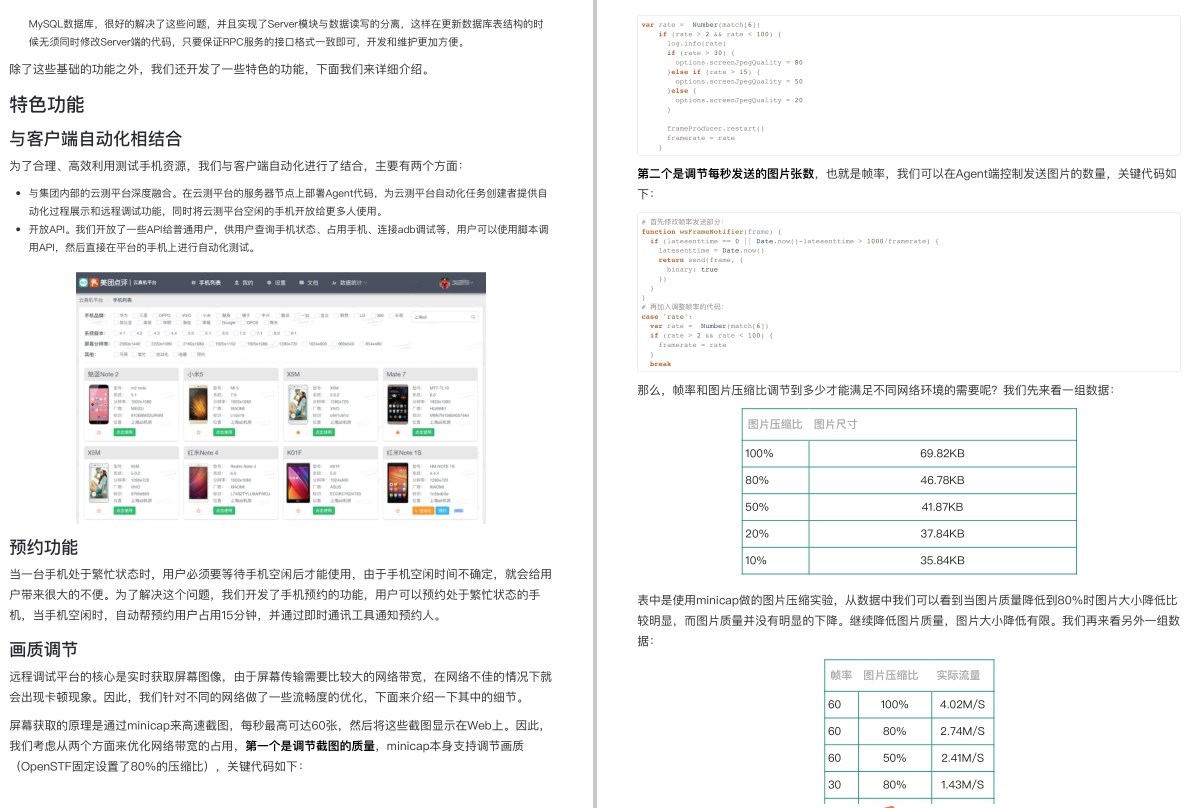The image size is (1199, 808).
Task: Open the 文档 nav item
Action: [308, 283]
